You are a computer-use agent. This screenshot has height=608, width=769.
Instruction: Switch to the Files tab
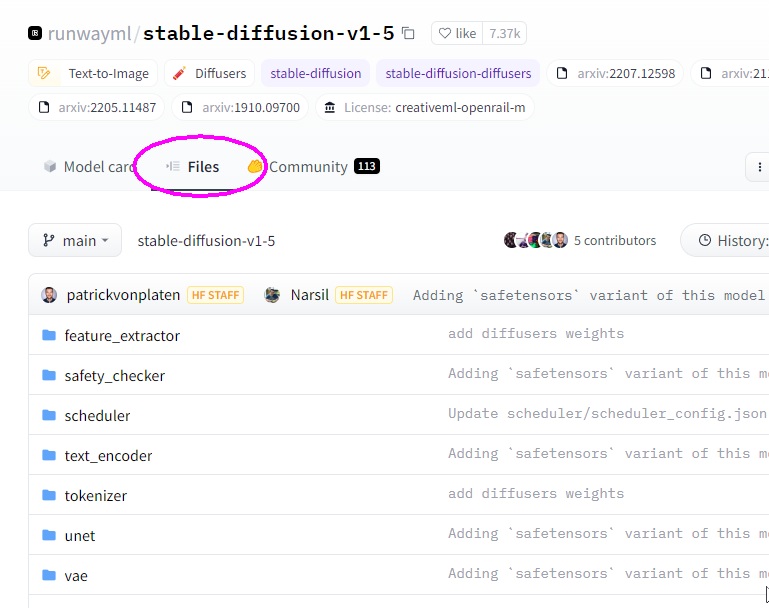[193, 167]
